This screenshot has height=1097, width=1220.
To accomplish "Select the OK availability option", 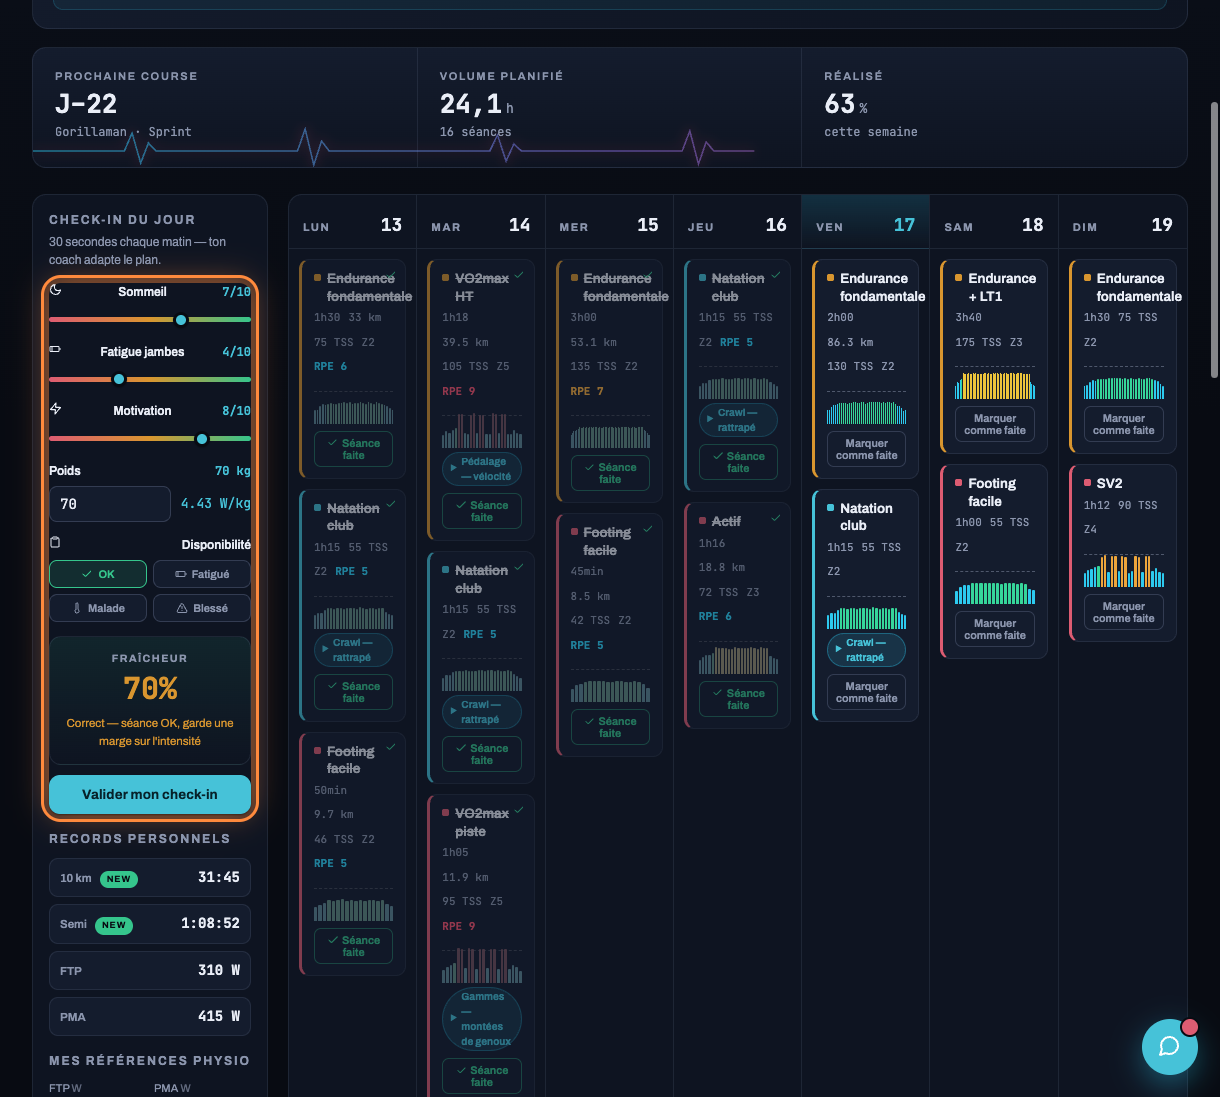I will click(98, 574).
